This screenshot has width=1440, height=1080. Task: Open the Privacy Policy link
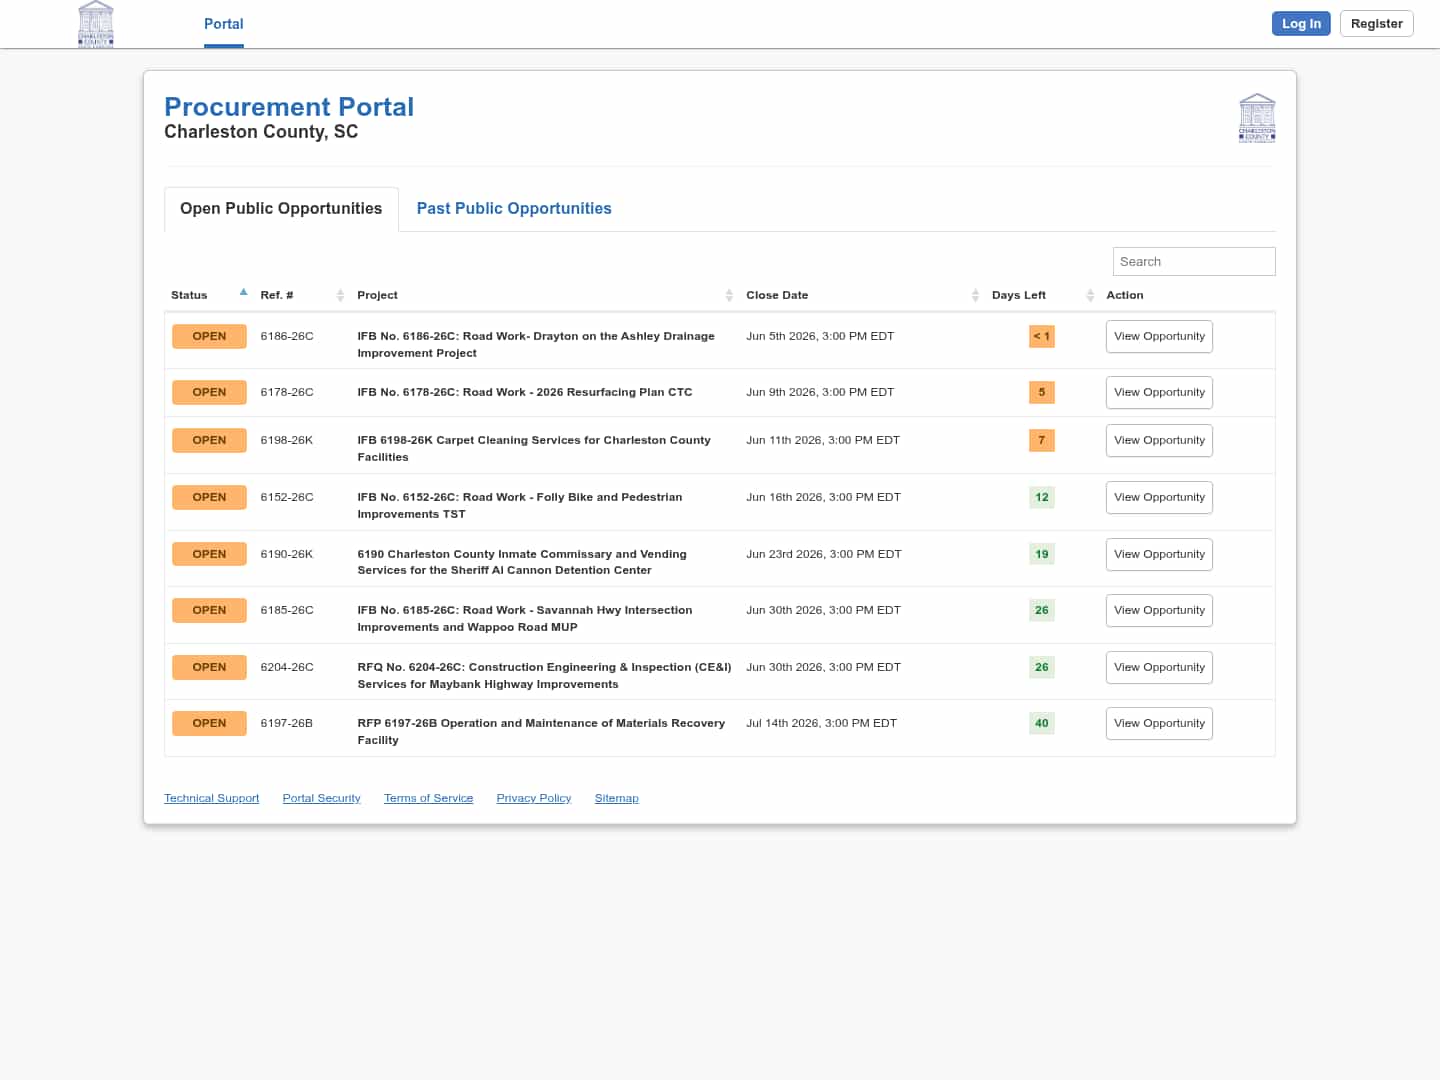[533, 798]
